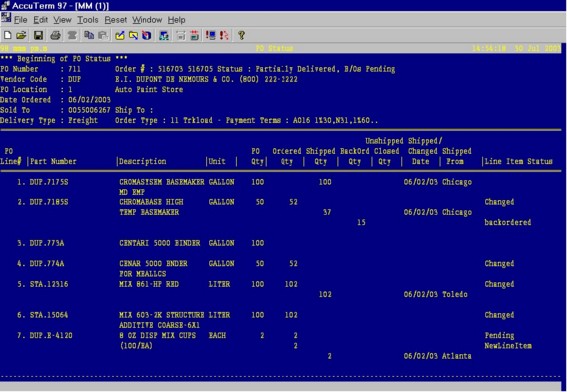Open the Window menu
This screenshot has height=392, width=567.
147,20
